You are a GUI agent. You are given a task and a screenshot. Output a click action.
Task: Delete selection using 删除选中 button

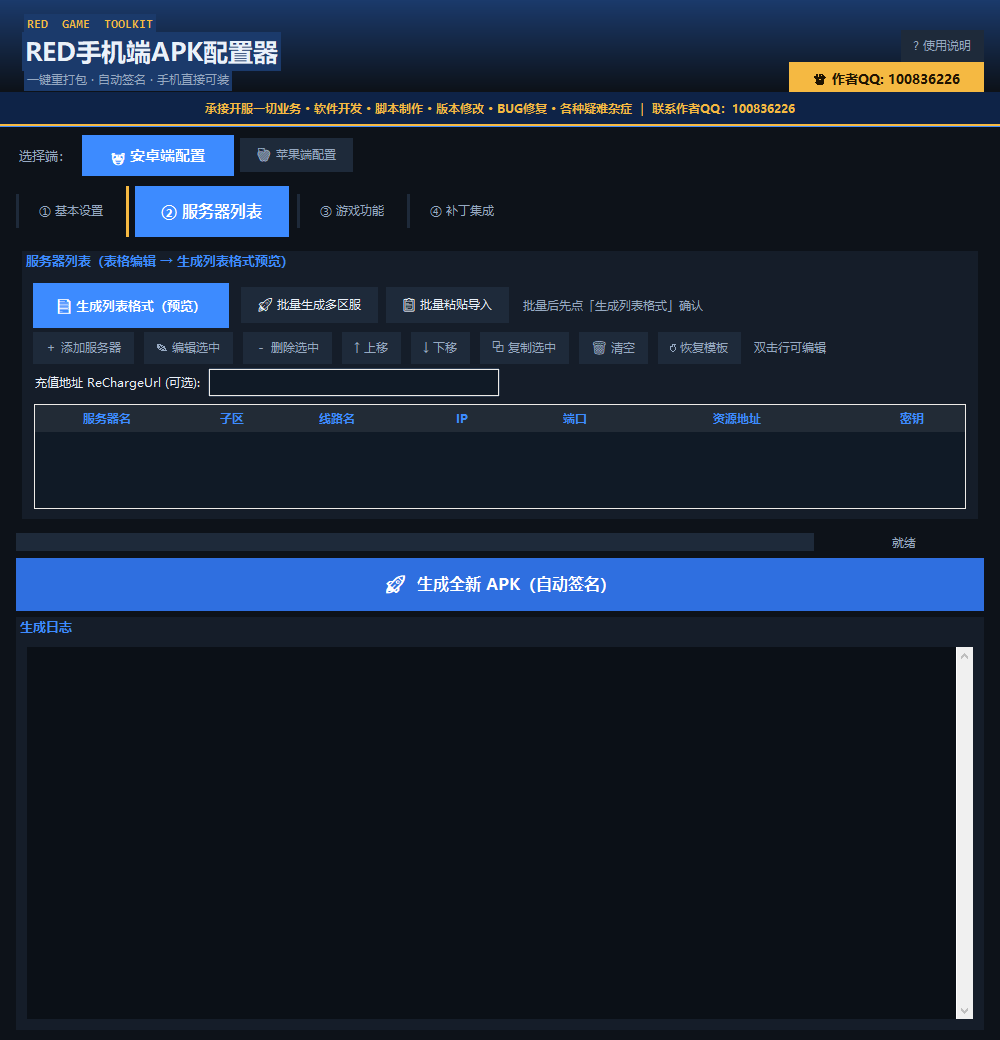(288, 348)
